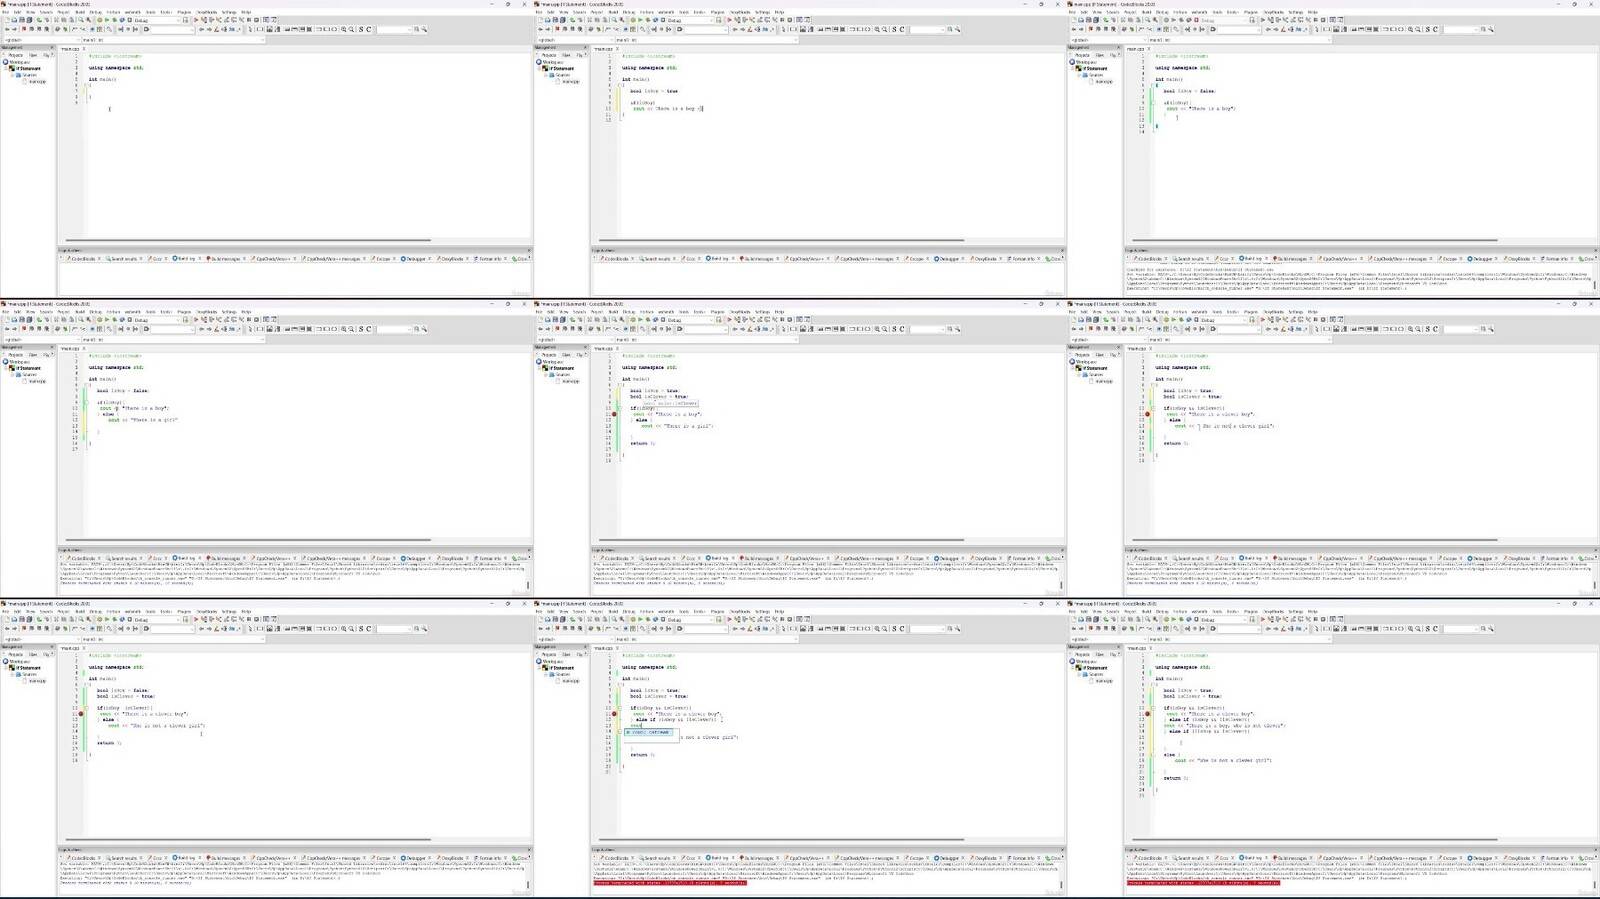The image size is (1600, 899).
Task: Switch to Debugger log tab in the middle-right window
Action: coord(1481,558)
